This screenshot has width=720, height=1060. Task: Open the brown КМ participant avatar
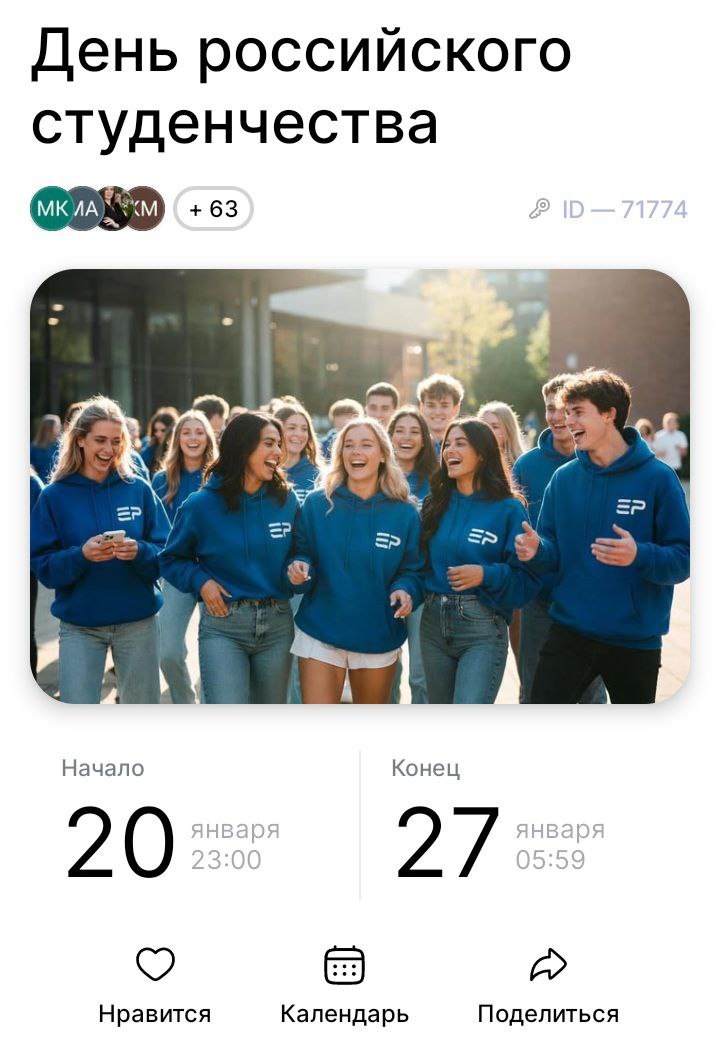pos(146,208)
